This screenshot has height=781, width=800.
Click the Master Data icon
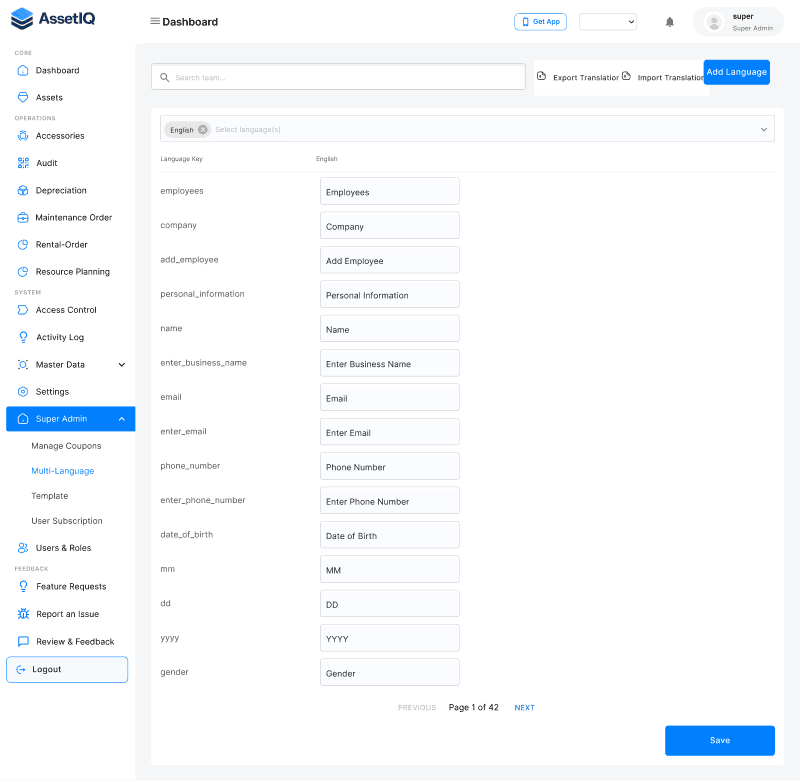pos(23,364)
